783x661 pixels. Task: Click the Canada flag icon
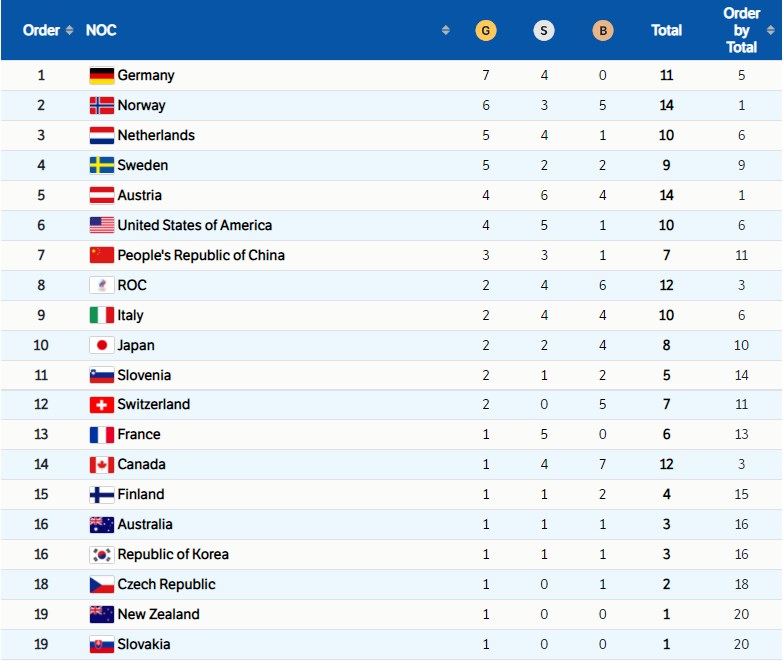point(101,464)
